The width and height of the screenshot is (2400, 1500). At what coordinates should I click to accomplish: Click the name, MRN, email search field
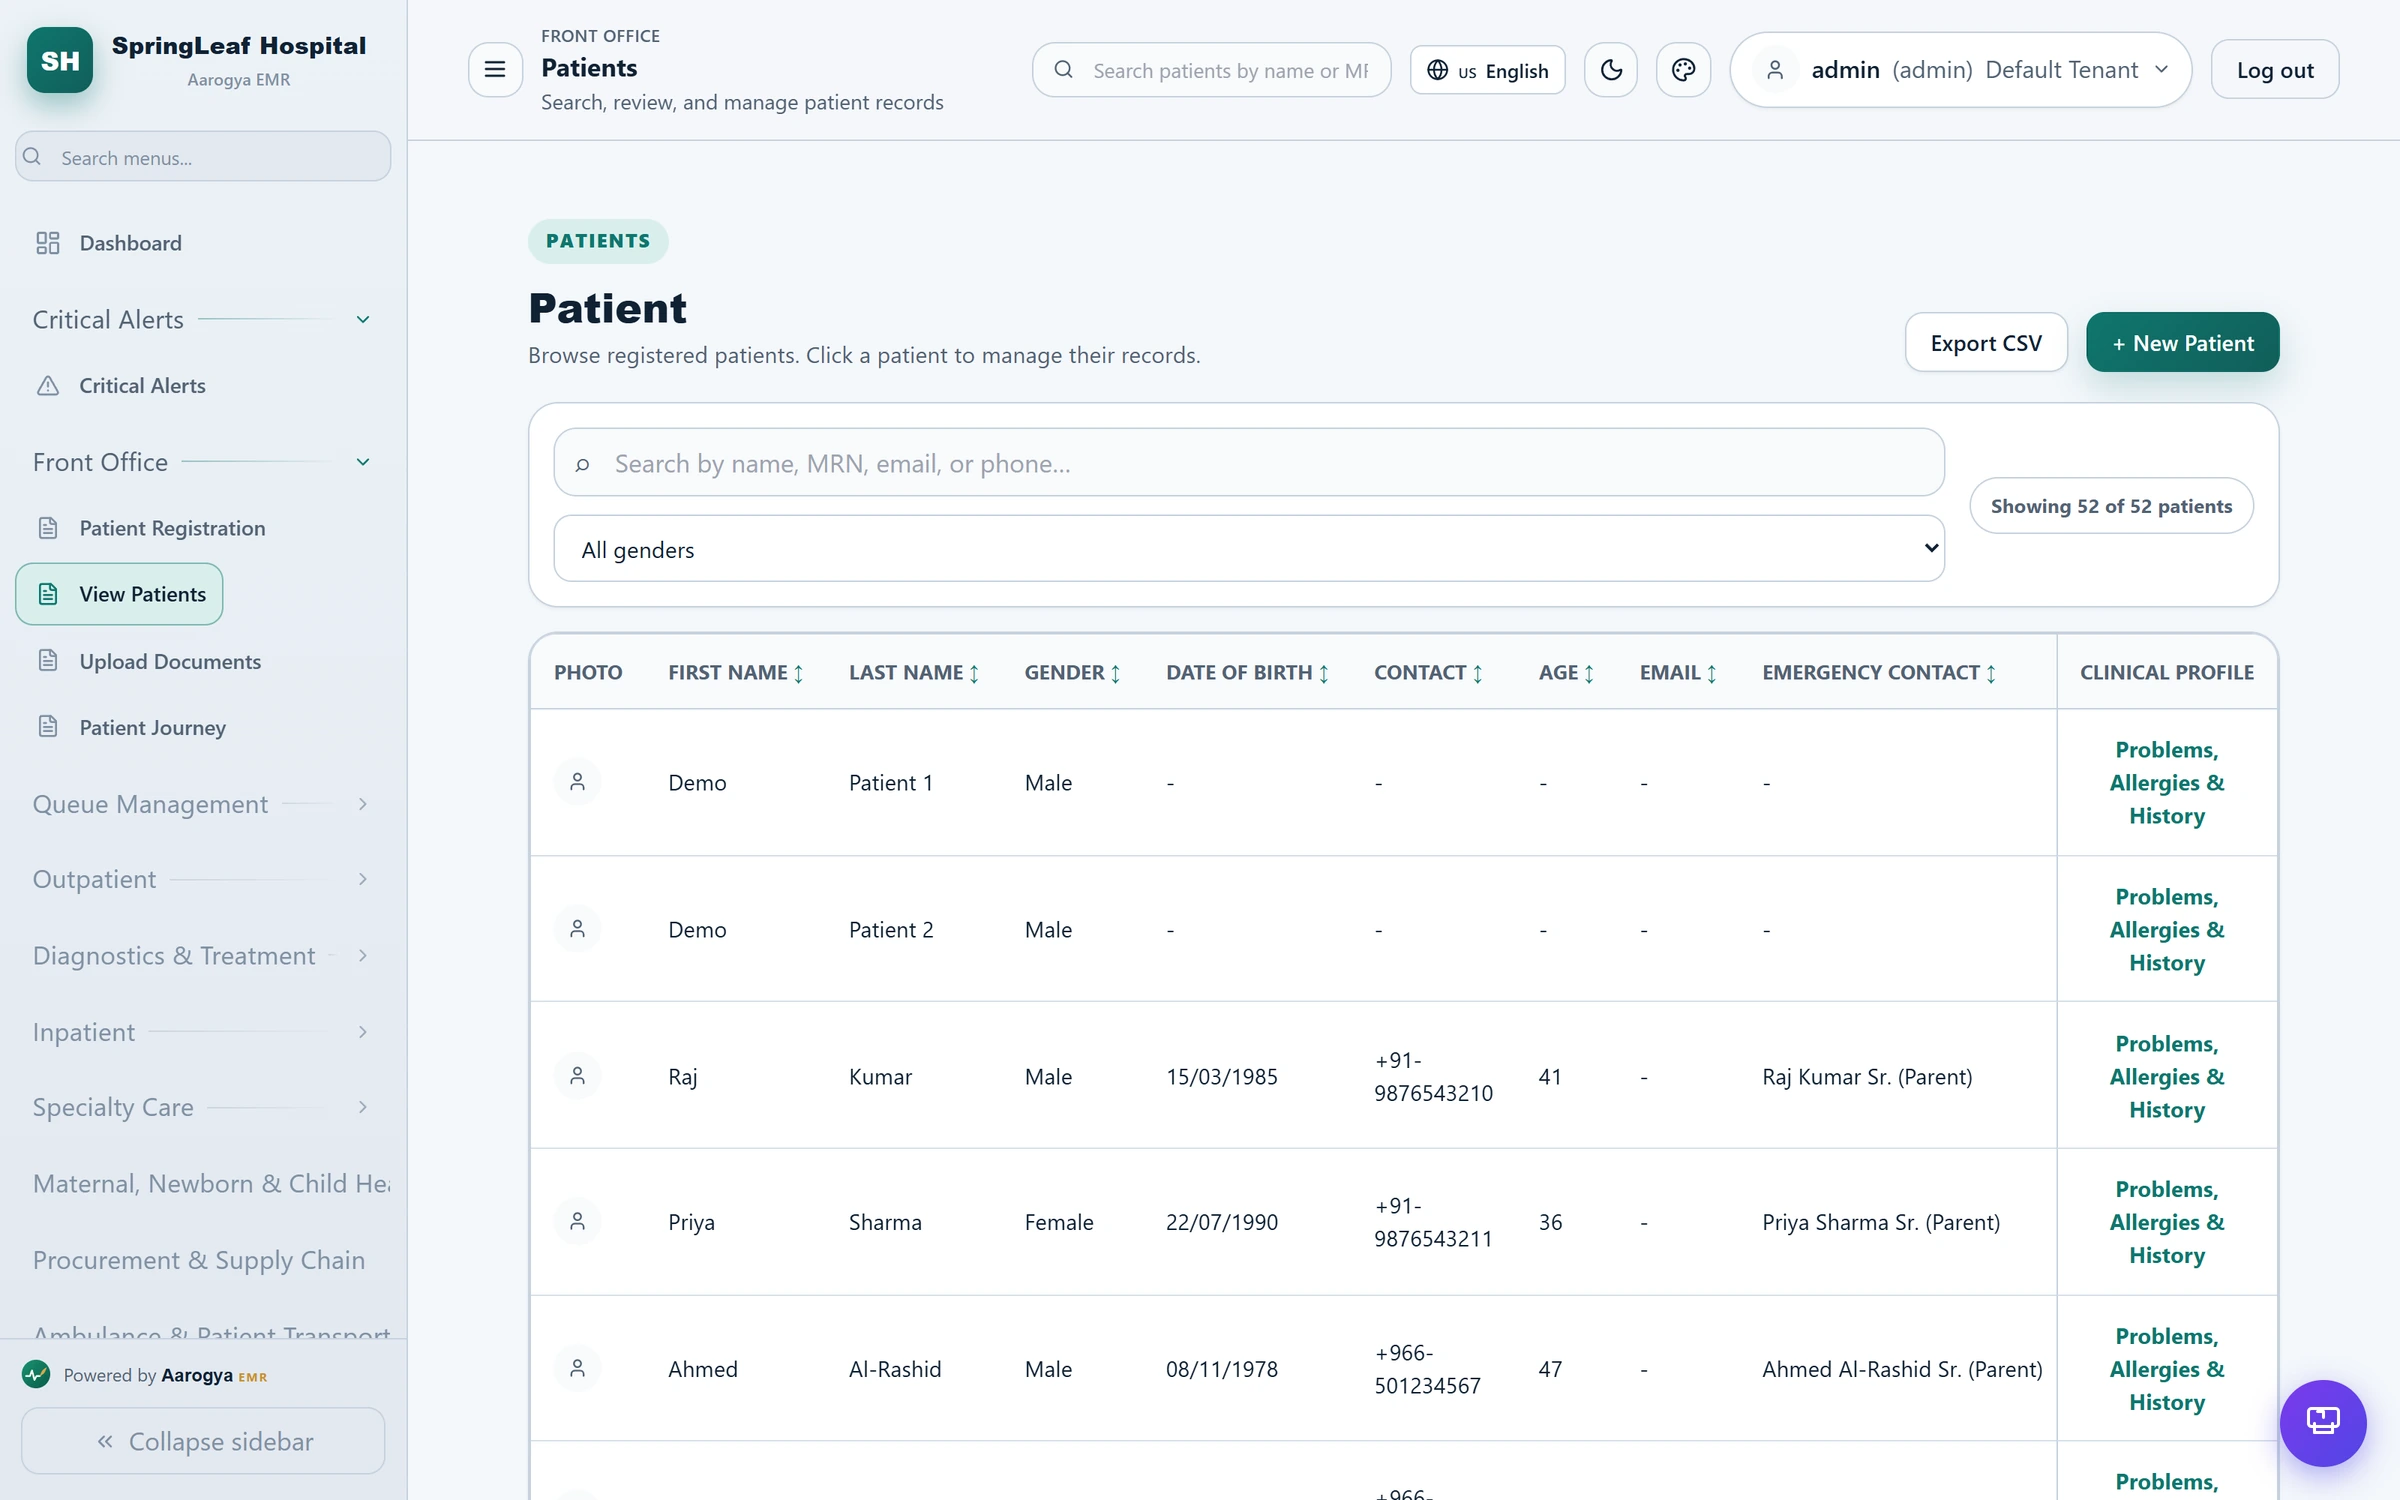1249,463
